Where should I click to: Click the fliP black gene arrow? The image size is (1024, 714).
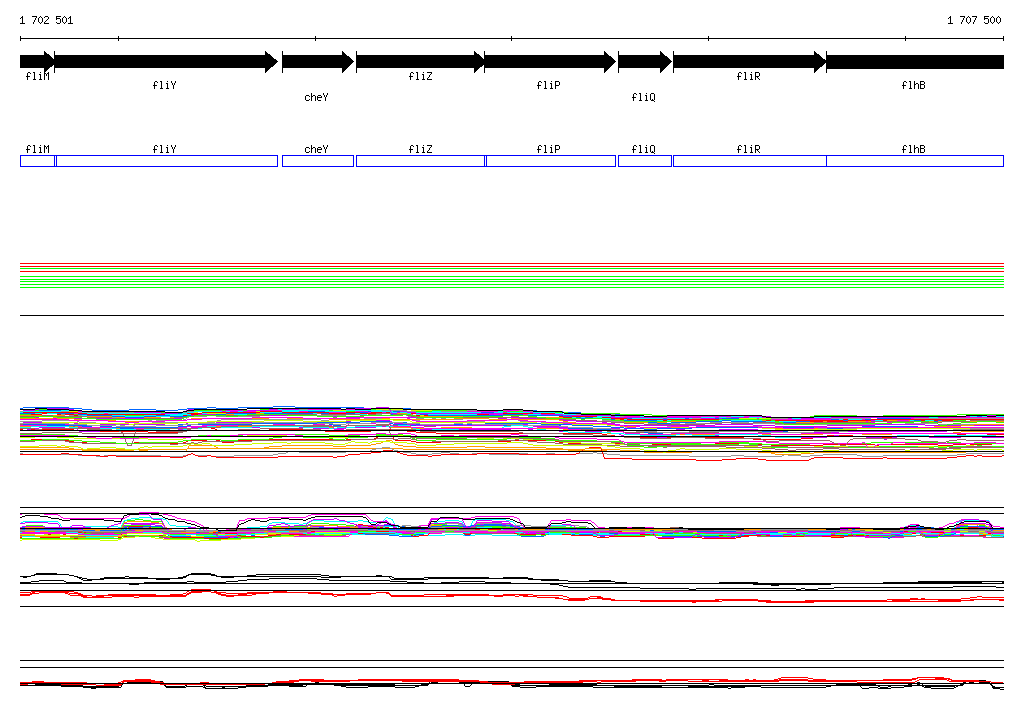(x=551, y=62)
